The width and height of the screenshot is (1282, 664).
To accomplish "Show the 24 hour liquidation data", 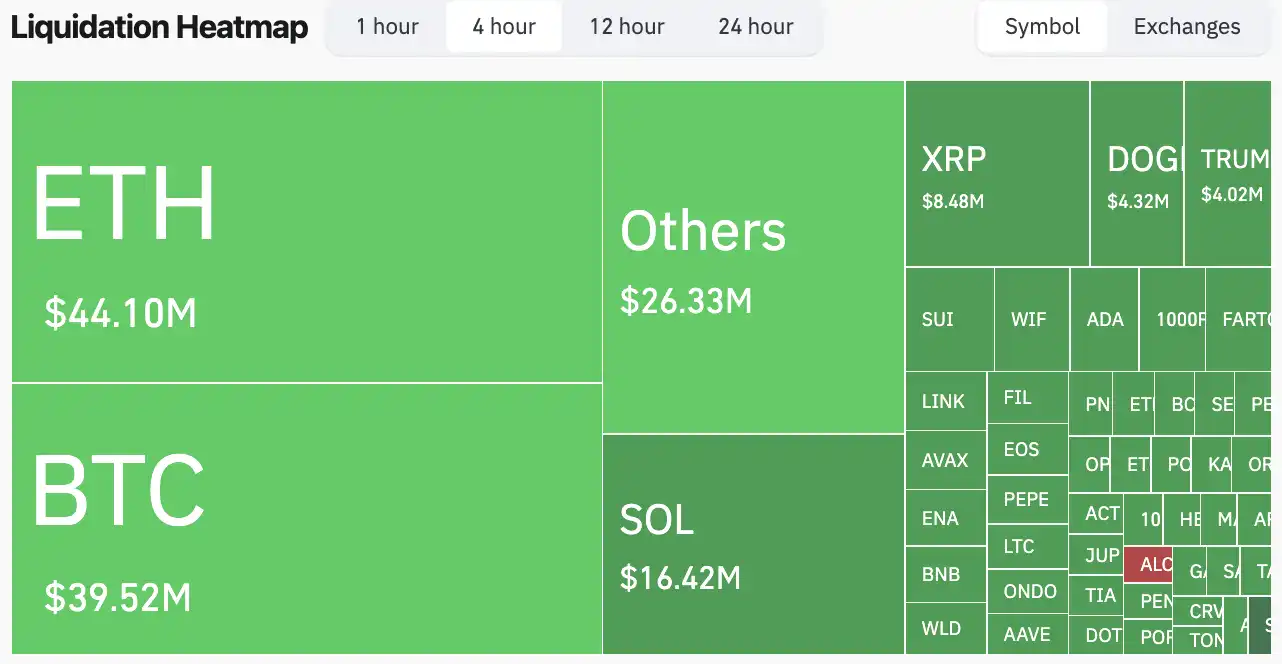I will tap(756, 27).
